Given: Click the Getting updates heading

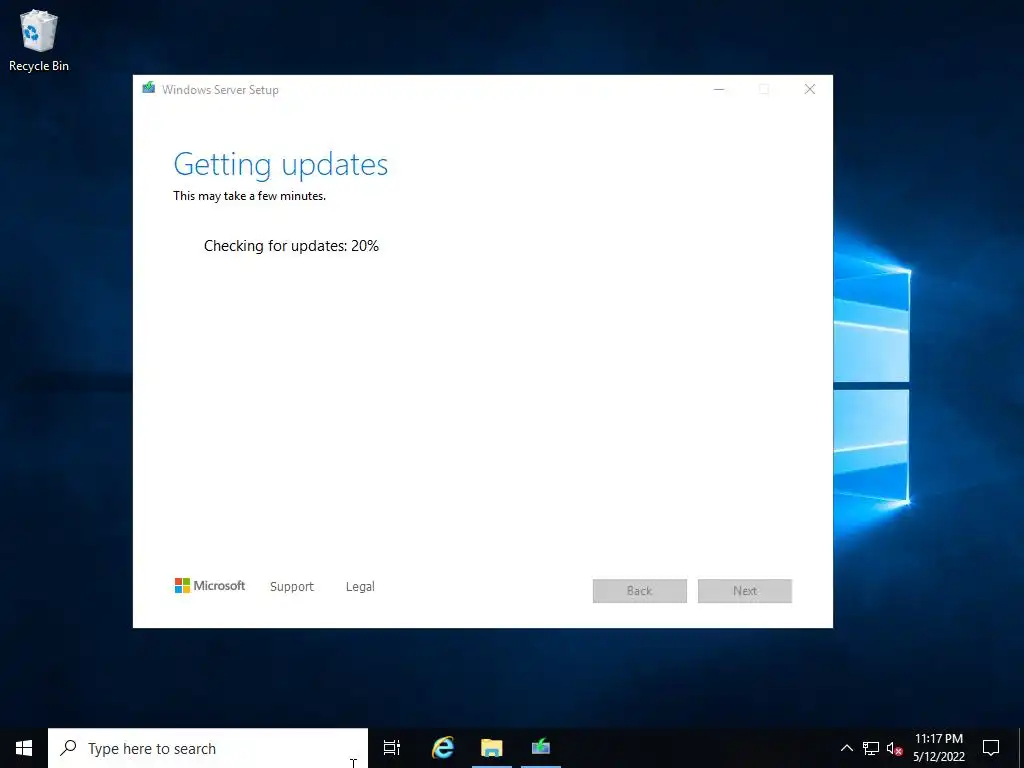Looking at the screenshot, I should pyautogui.click(x=280, y=165).
